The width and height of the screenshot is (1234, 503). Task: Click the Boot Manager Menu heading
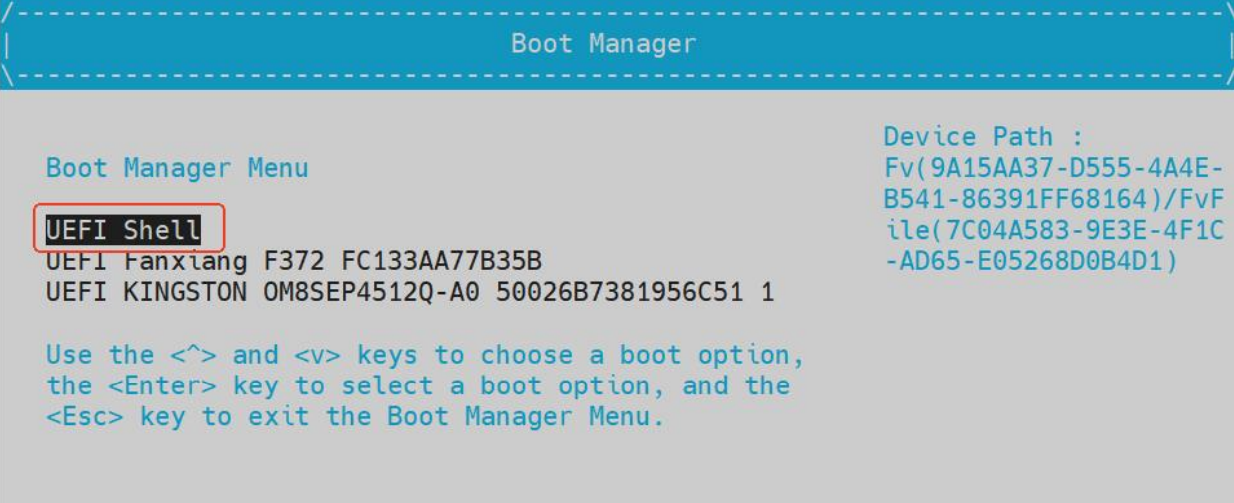tap(177, 168)
